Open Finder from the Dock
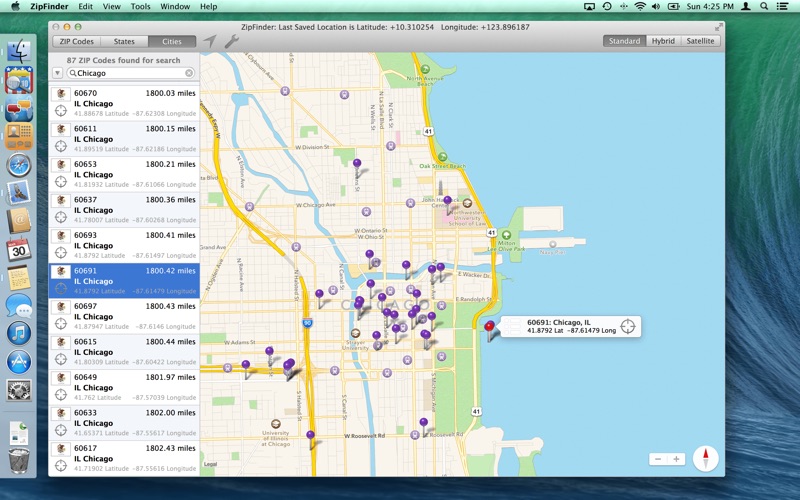This screenshot has height=500, width=800. coord(19,51)
